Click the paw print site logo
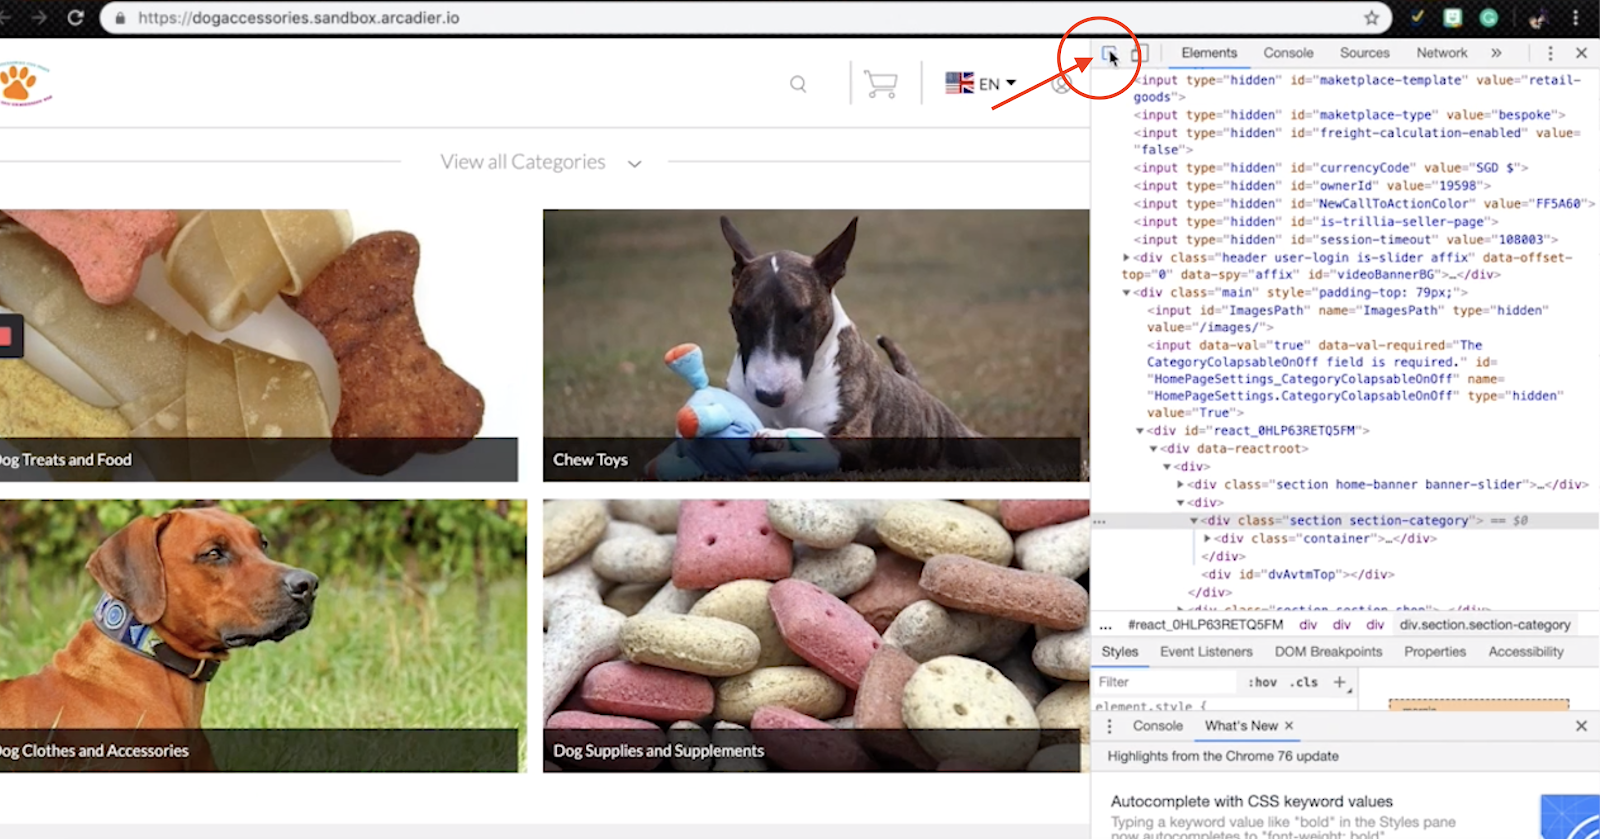This screenshot has height=839, width=1600. click(x=24, y=83)
